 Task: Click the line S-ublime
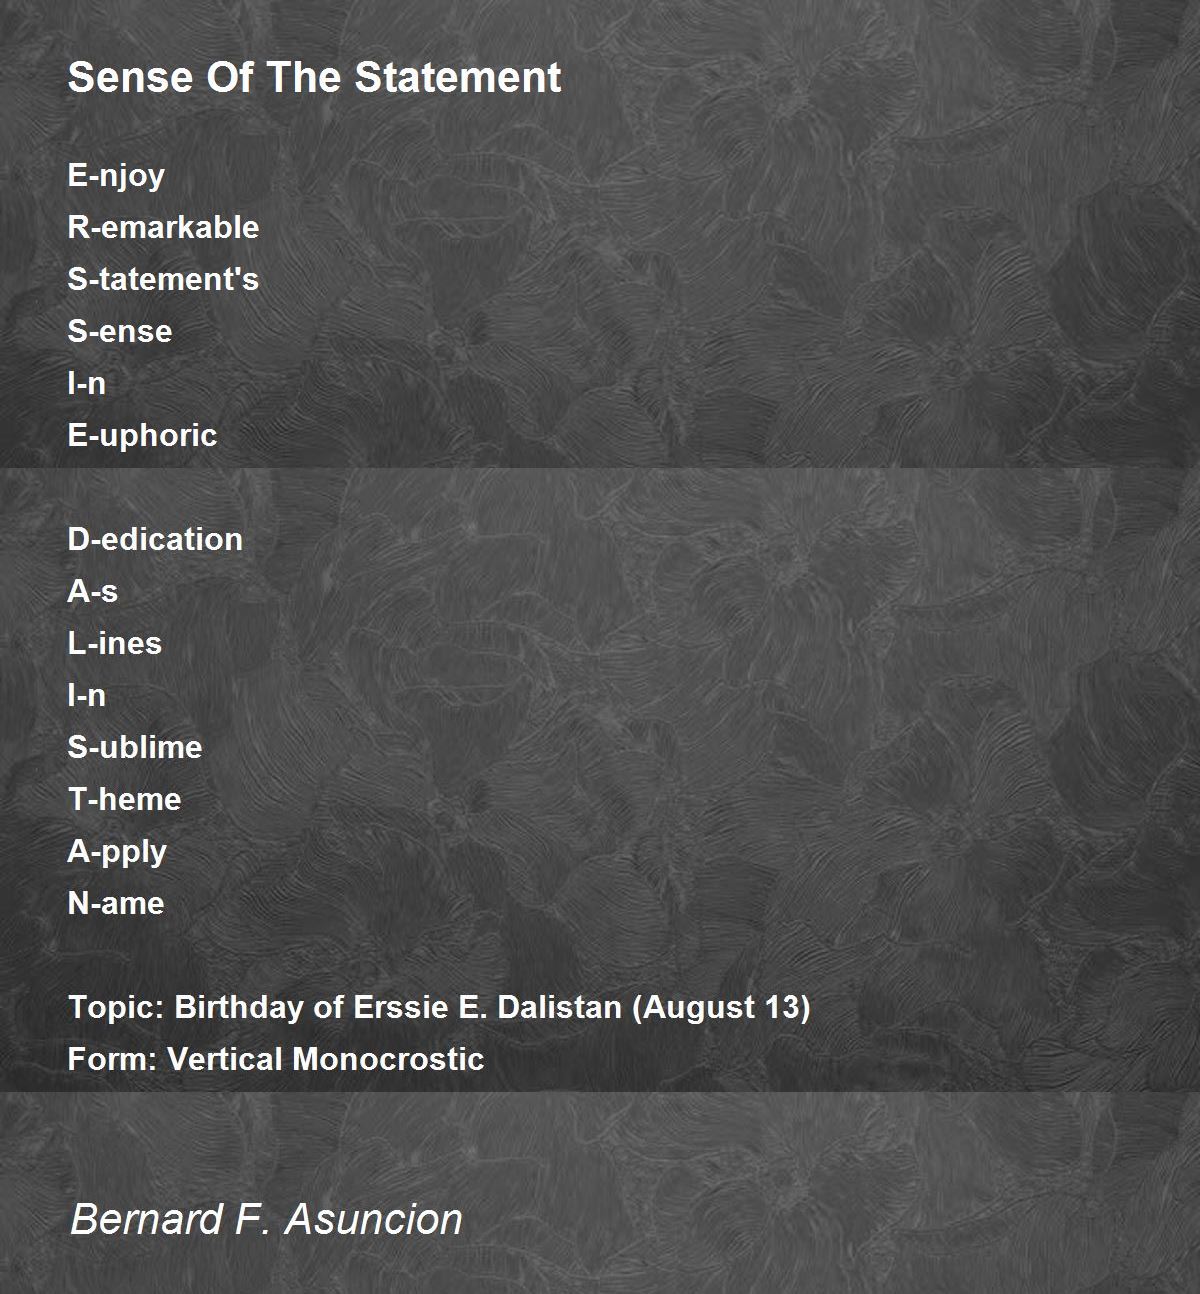pyautogui.click(x=135, y=747)
